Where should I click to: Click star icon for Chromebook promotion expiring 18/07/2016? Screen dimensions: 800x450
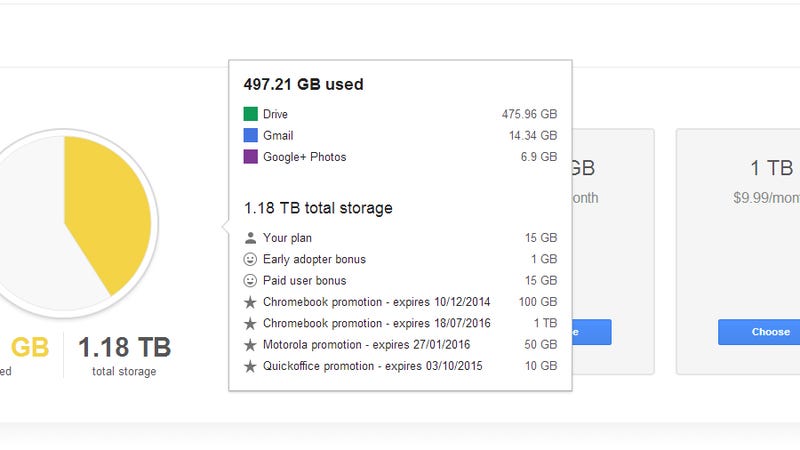(x=250, y=323)
